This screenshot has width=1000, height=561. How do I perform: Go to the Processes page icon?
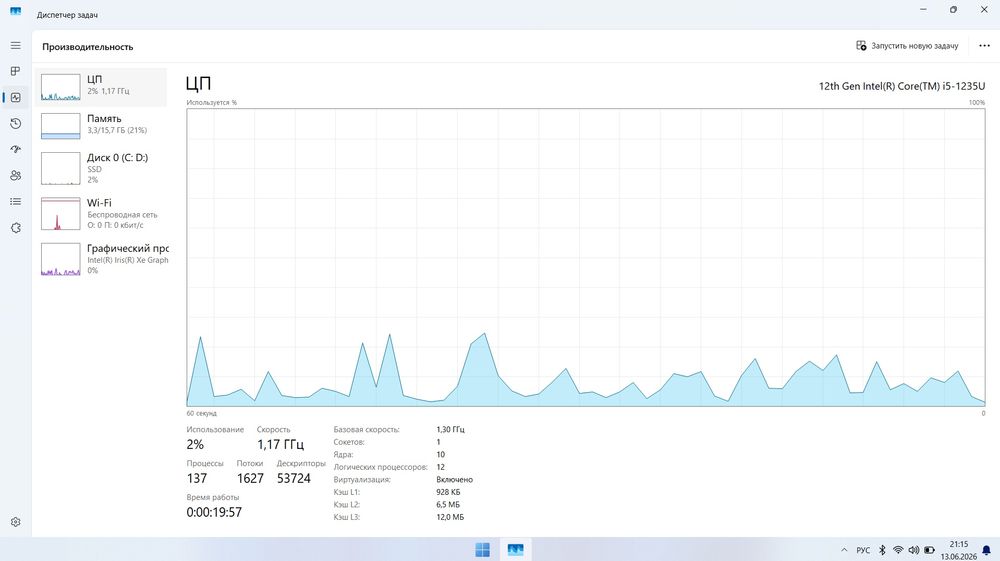point(15,71)
